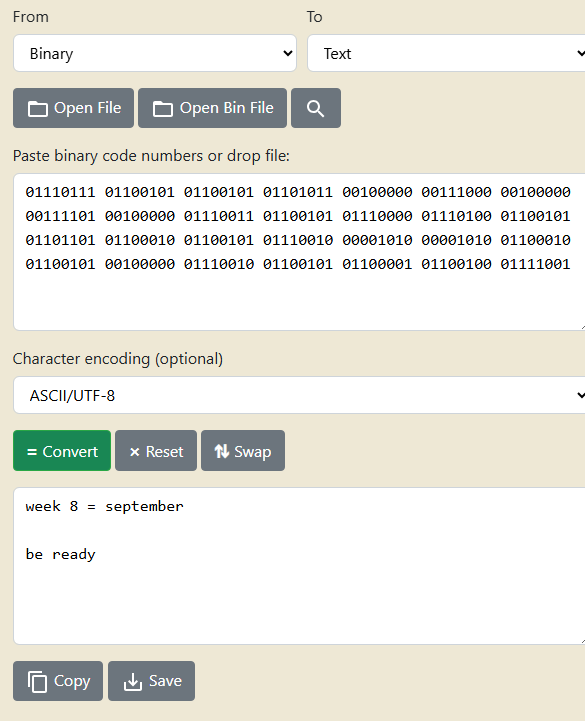Click the binary group 00111000 on the first line
The width and height of the screenshot is (585, 721).
click(x=456, y=192)
